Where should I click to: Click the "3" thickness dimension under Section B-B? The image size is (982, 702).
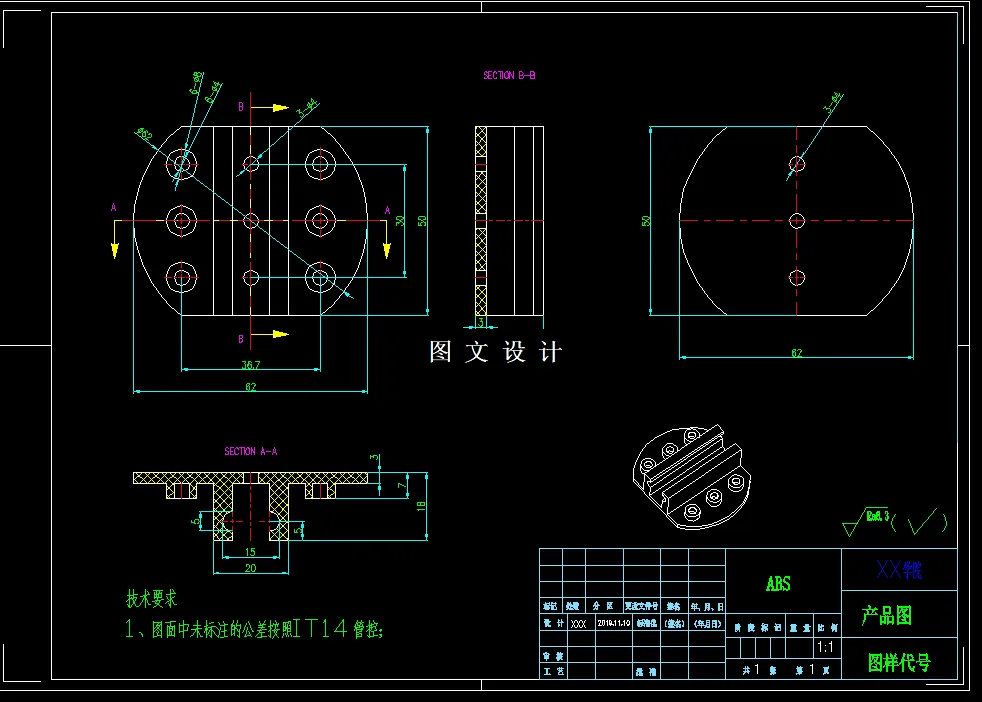481,323
